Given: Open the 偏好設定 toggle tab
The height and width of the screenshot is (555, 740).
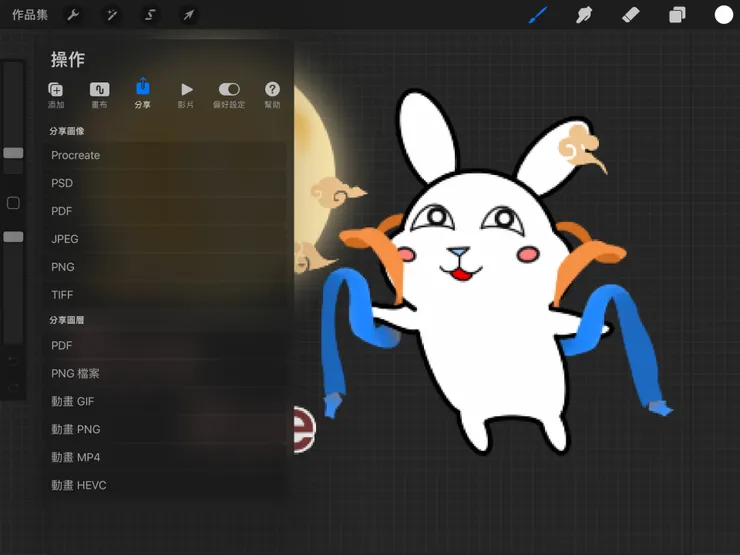Looking at the screenshot, I should coord(229,95).
